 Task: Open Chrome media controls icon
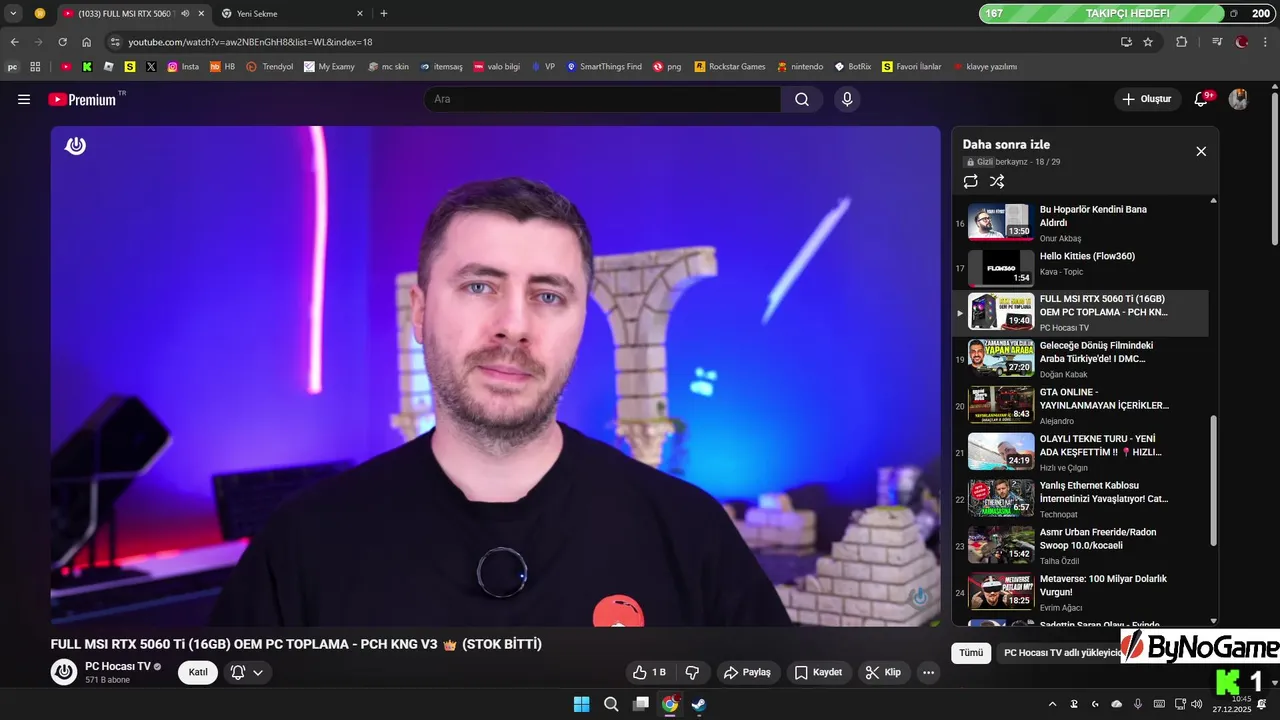coord(1217,42)
